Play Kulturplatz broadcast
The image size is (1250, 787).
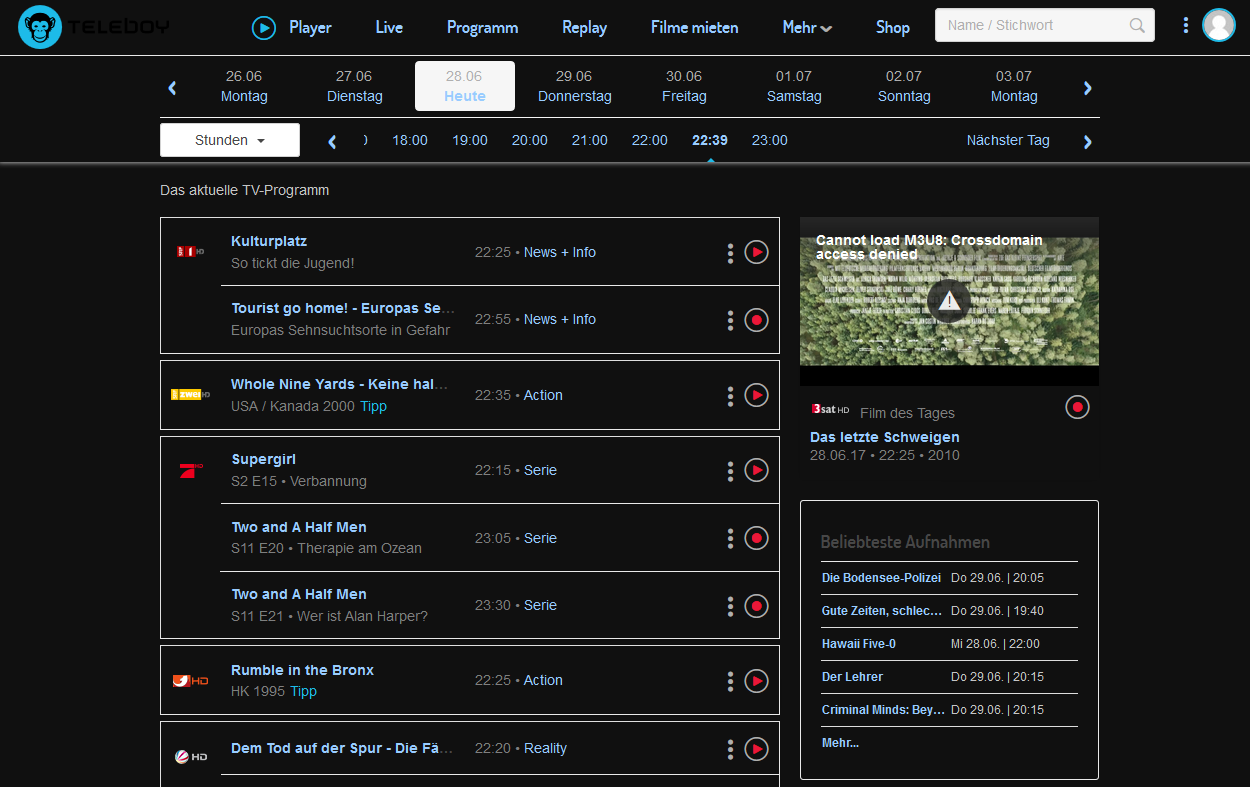tap(757, 253)
